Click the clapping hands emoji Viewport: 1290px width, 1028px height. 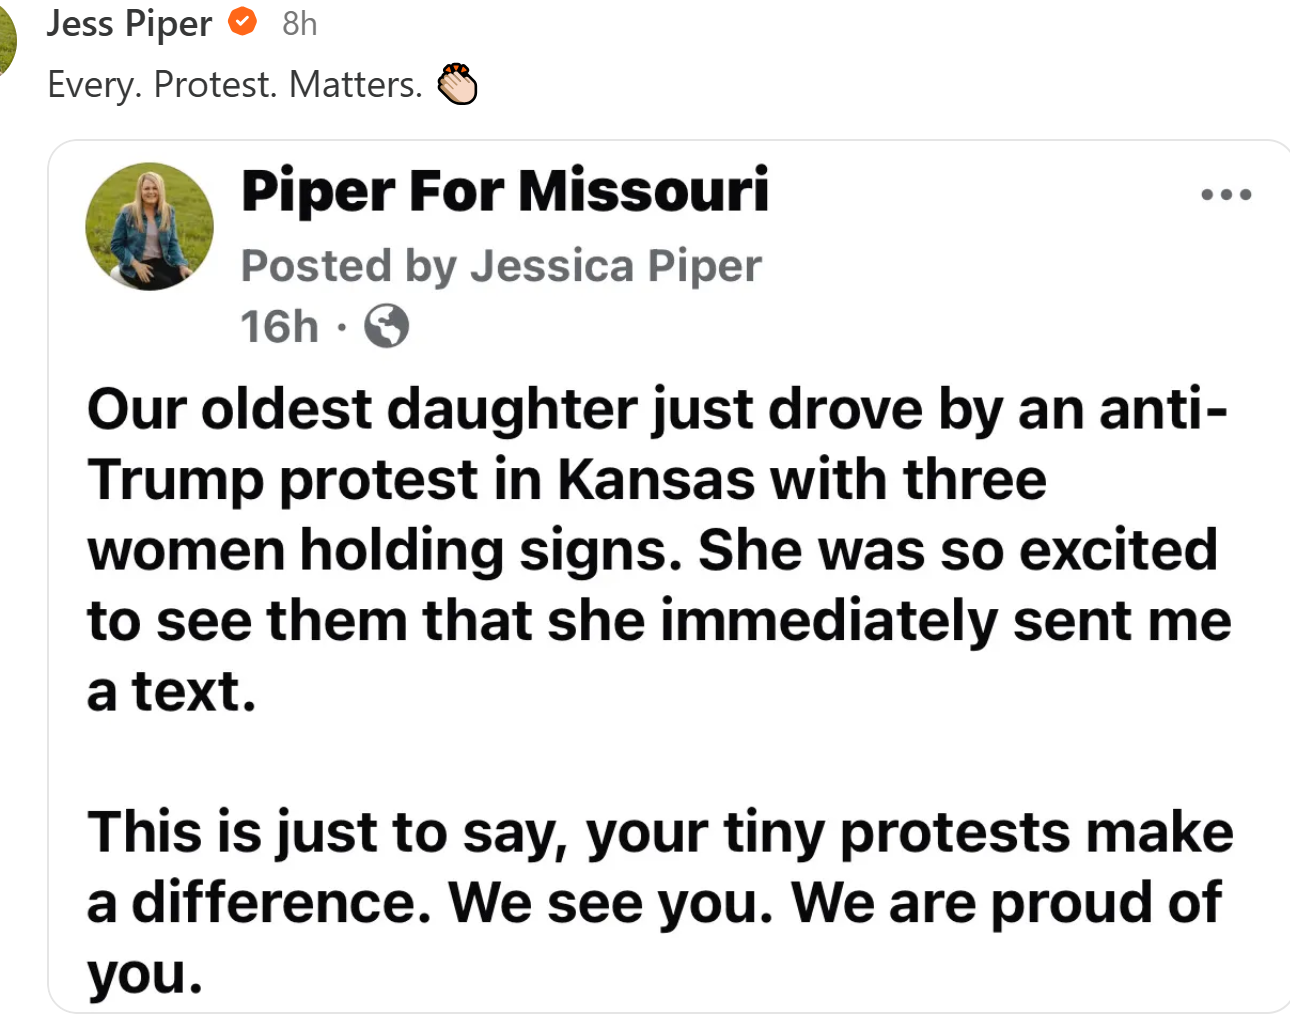(x=459, y=84)
